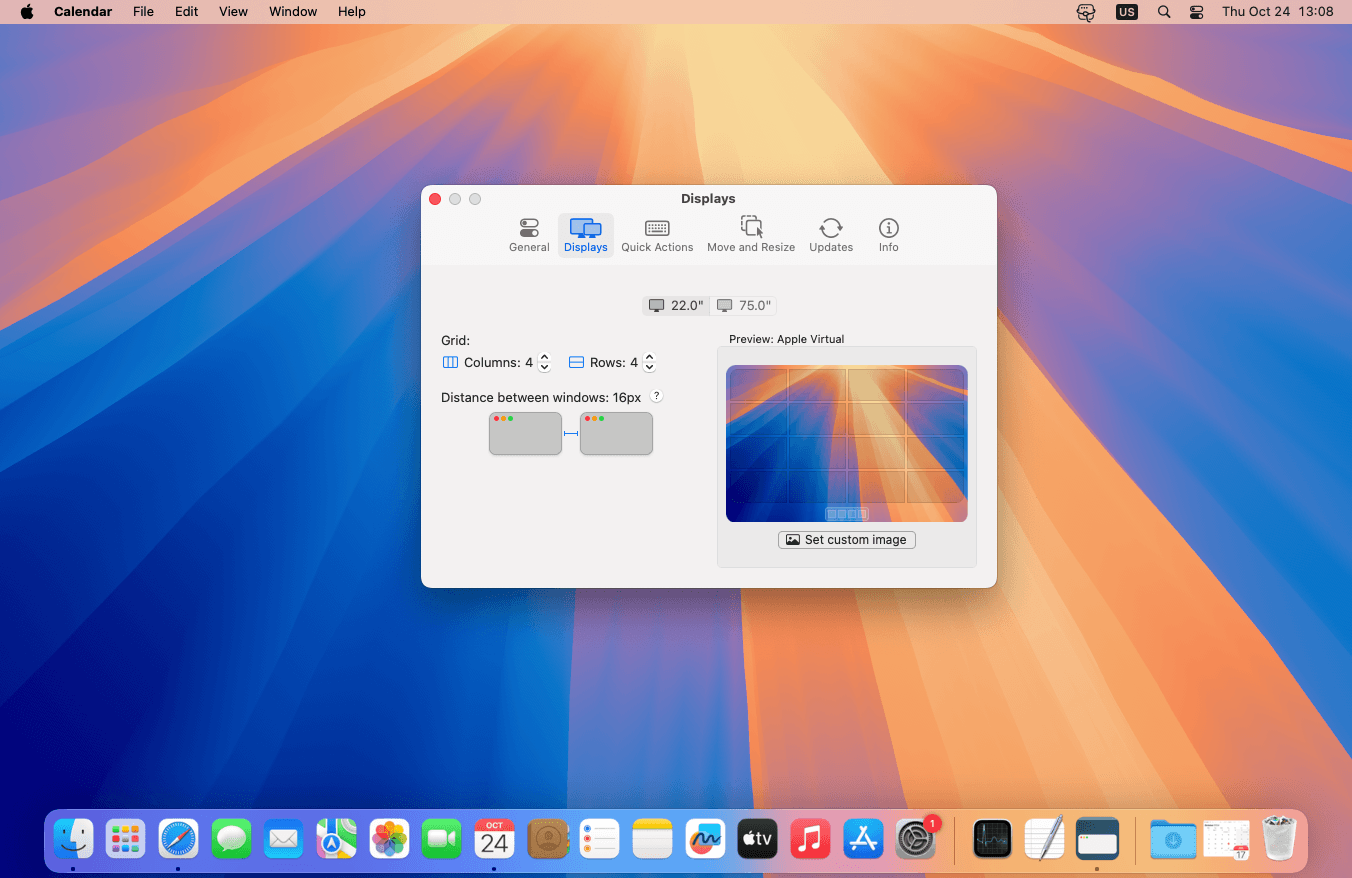Open Messages from the dock
Image resolution: width=1352 pixels, height=878 pixels.
231,839
